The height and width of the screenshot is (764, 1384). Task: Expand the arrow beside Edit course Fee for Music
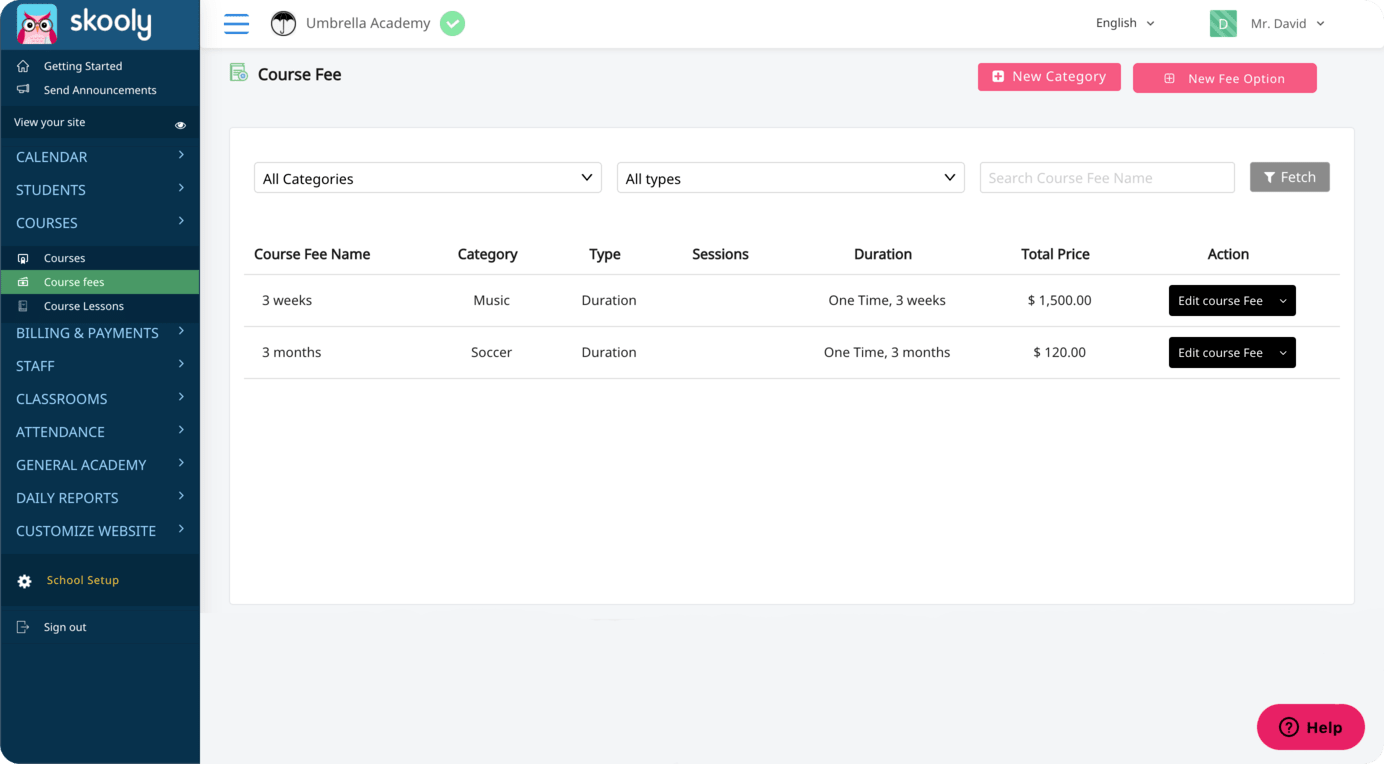[1283, 301]
